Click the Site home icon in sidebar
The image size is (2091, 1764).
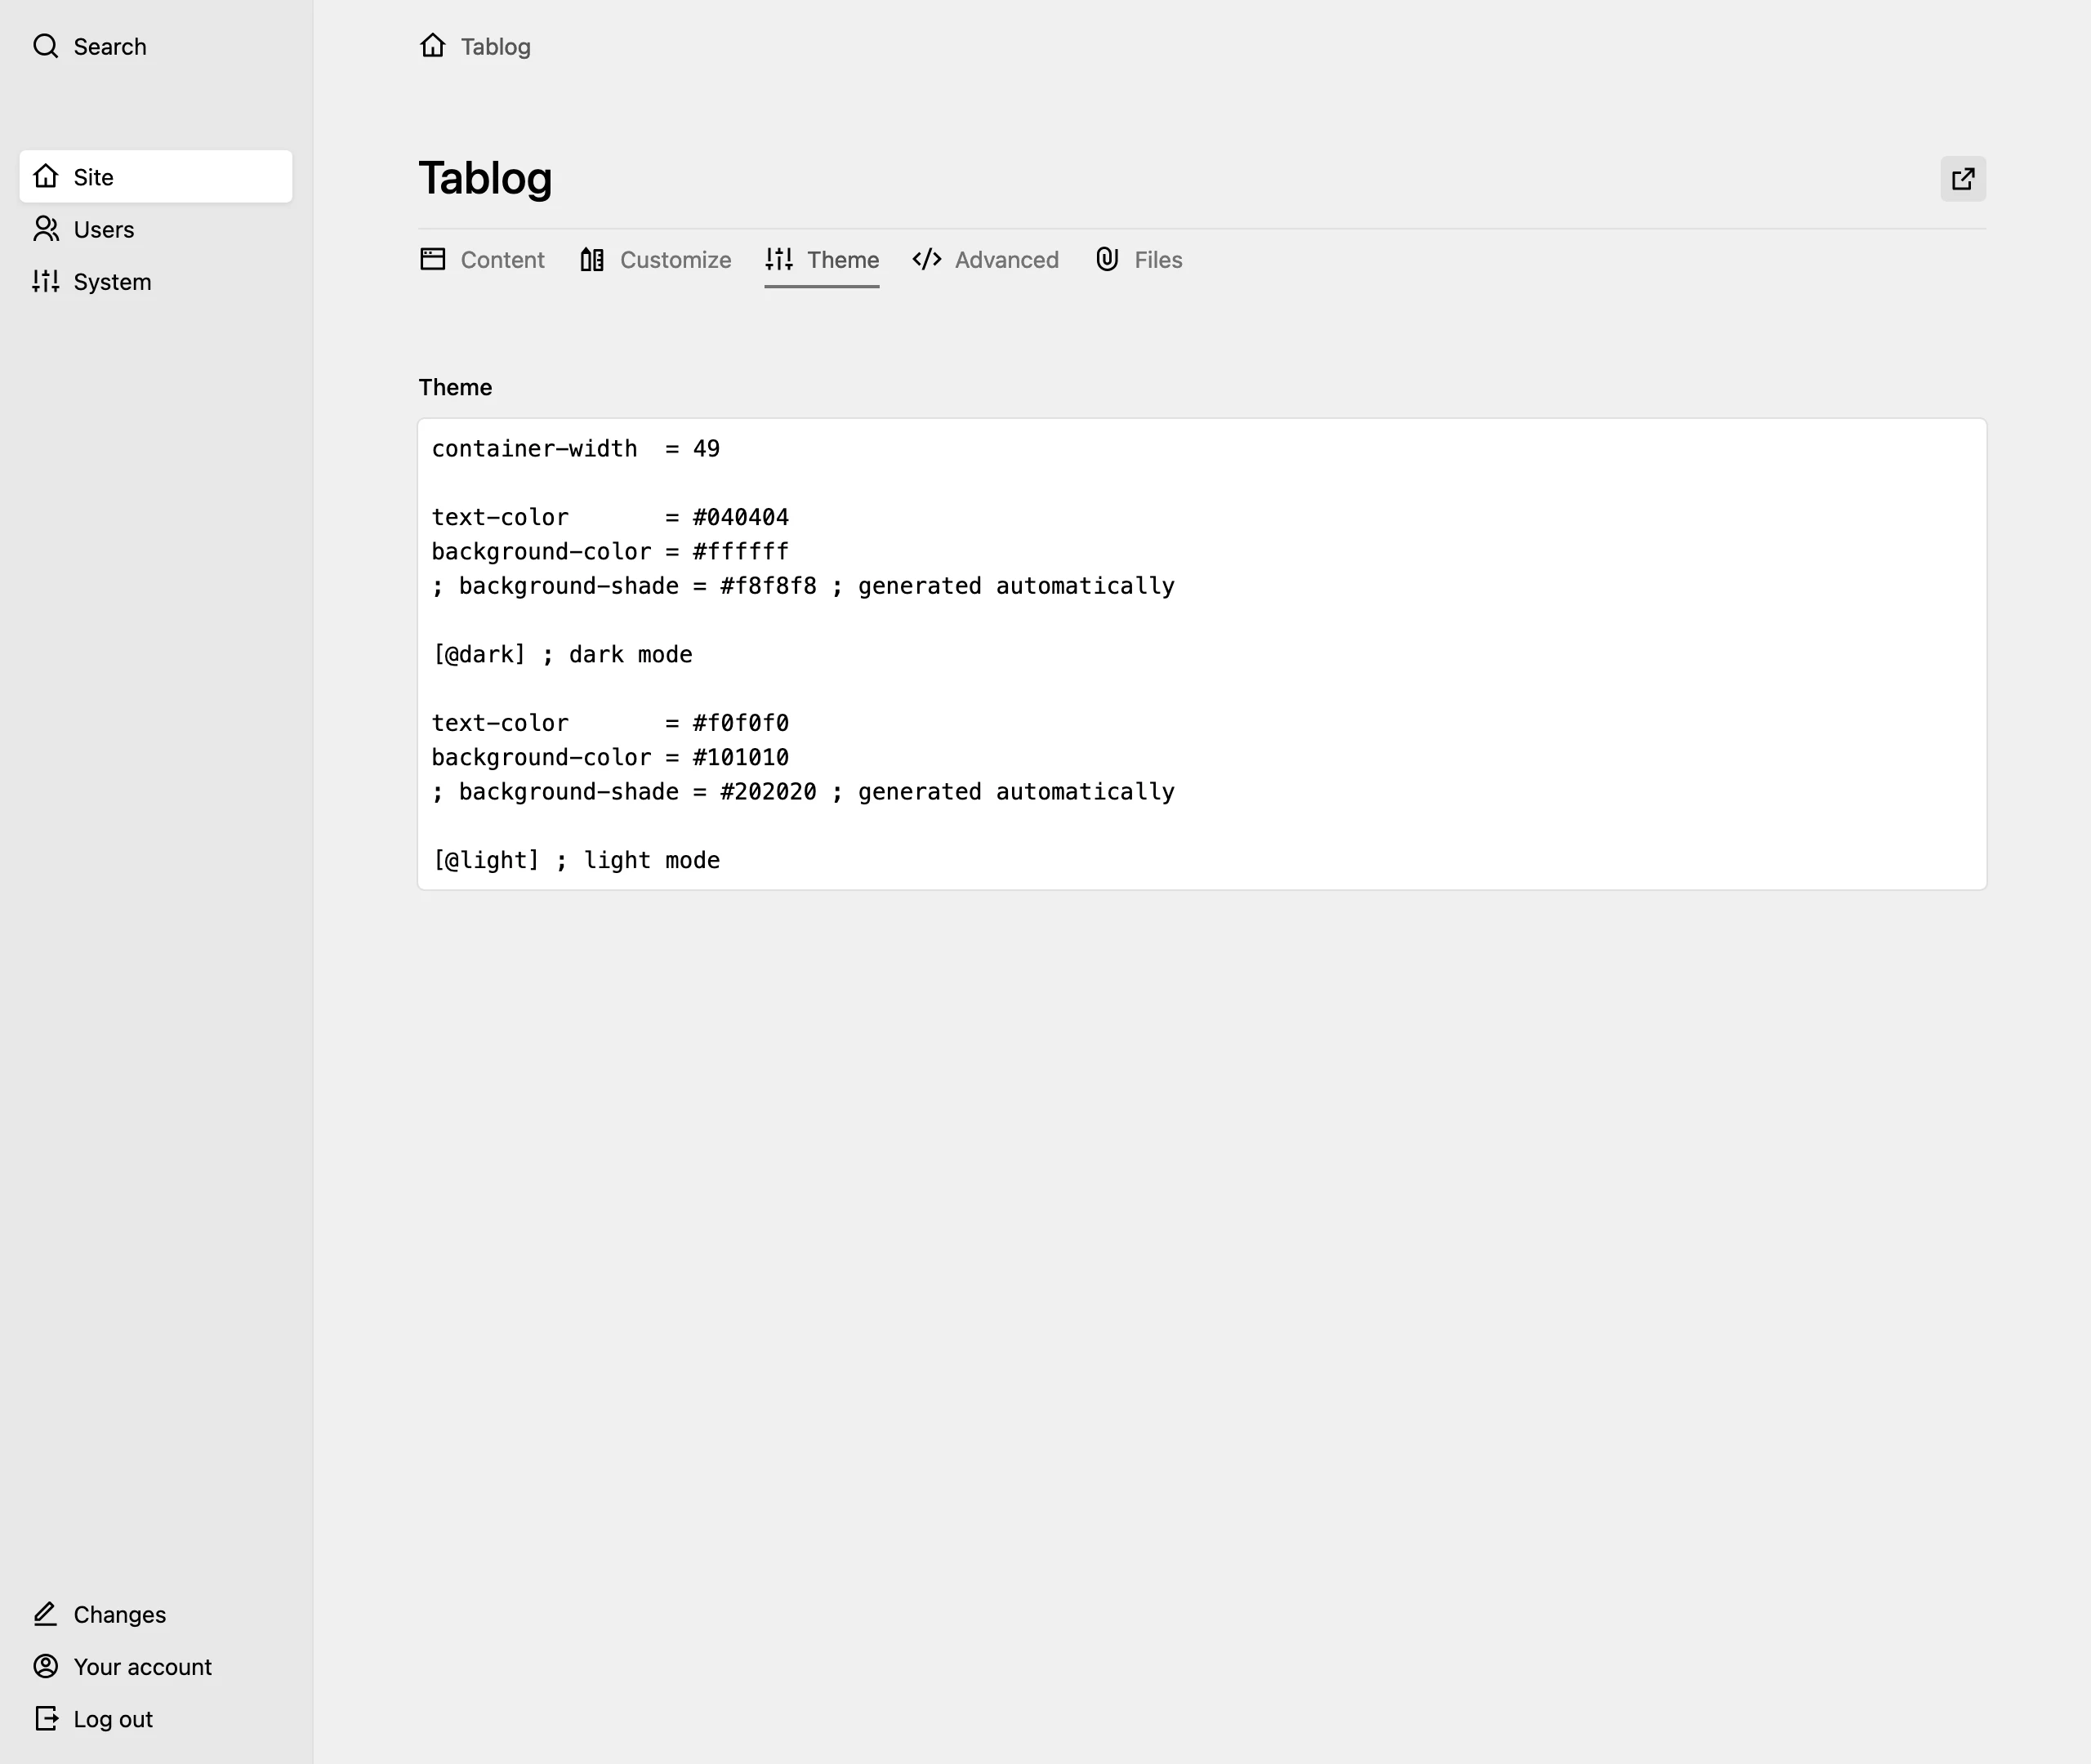click(46, 177)
